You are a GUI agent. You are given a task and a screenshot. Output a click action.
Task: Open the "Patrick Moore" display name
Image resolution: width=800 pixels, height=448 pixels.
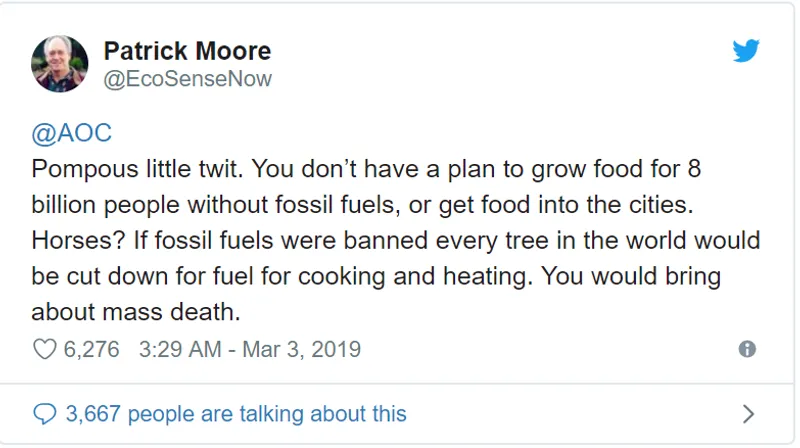(187, 50)
